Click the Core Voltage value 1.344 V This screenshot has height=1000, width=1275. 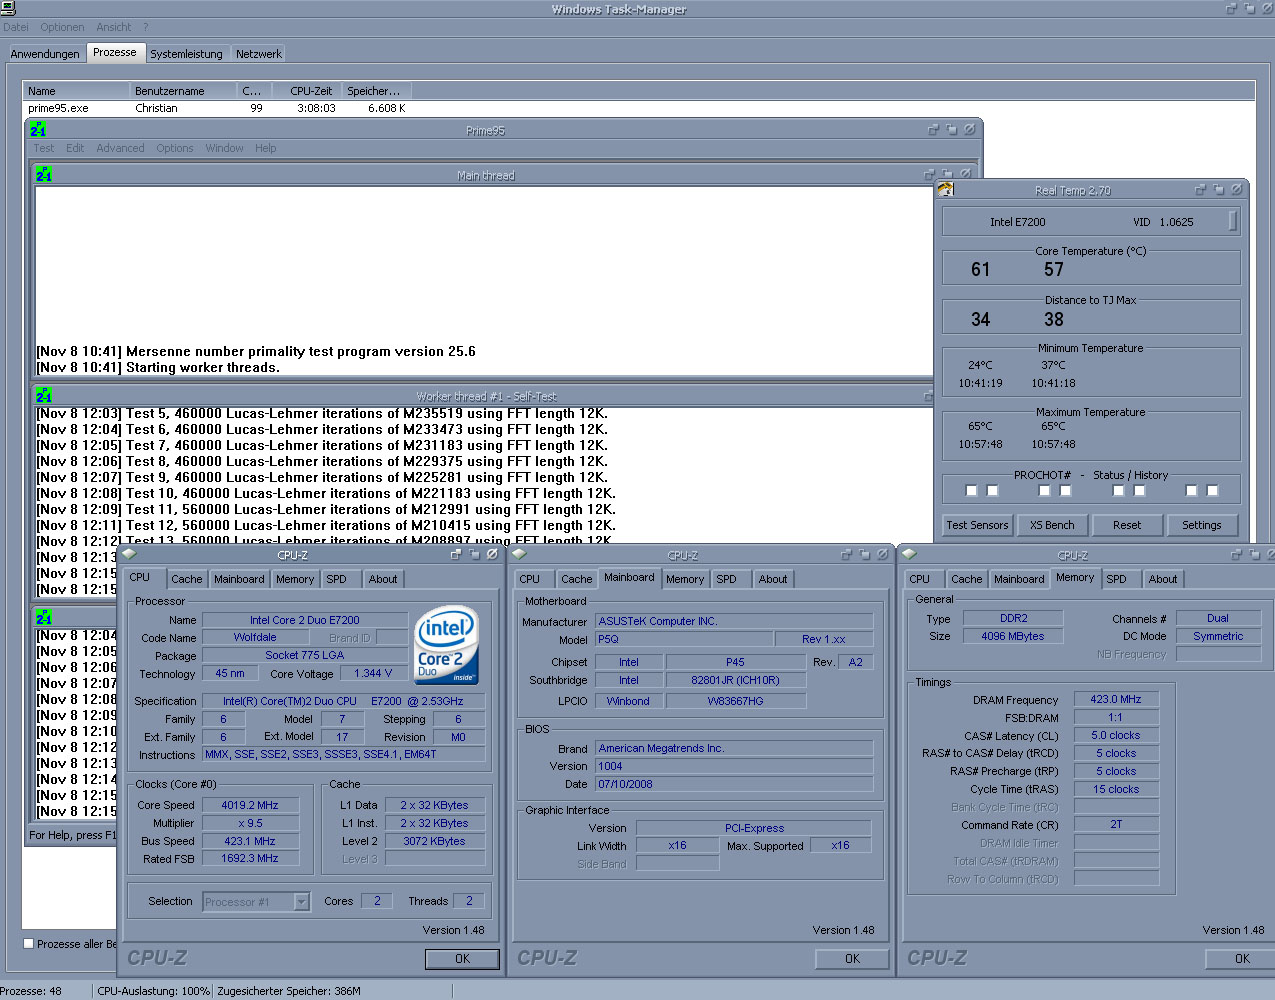click(x=374, y=673)
